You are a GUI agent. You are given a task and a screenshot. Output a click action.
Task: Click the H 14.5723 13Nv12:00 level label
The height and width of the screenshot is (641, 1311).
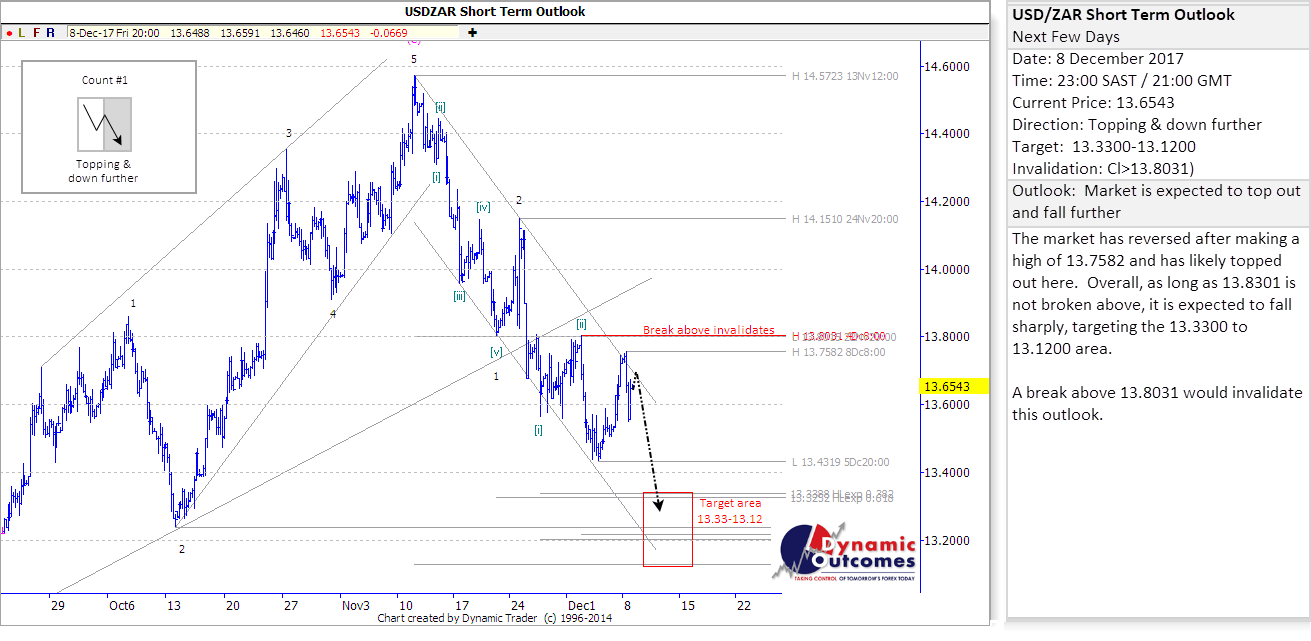pos(845,76)
